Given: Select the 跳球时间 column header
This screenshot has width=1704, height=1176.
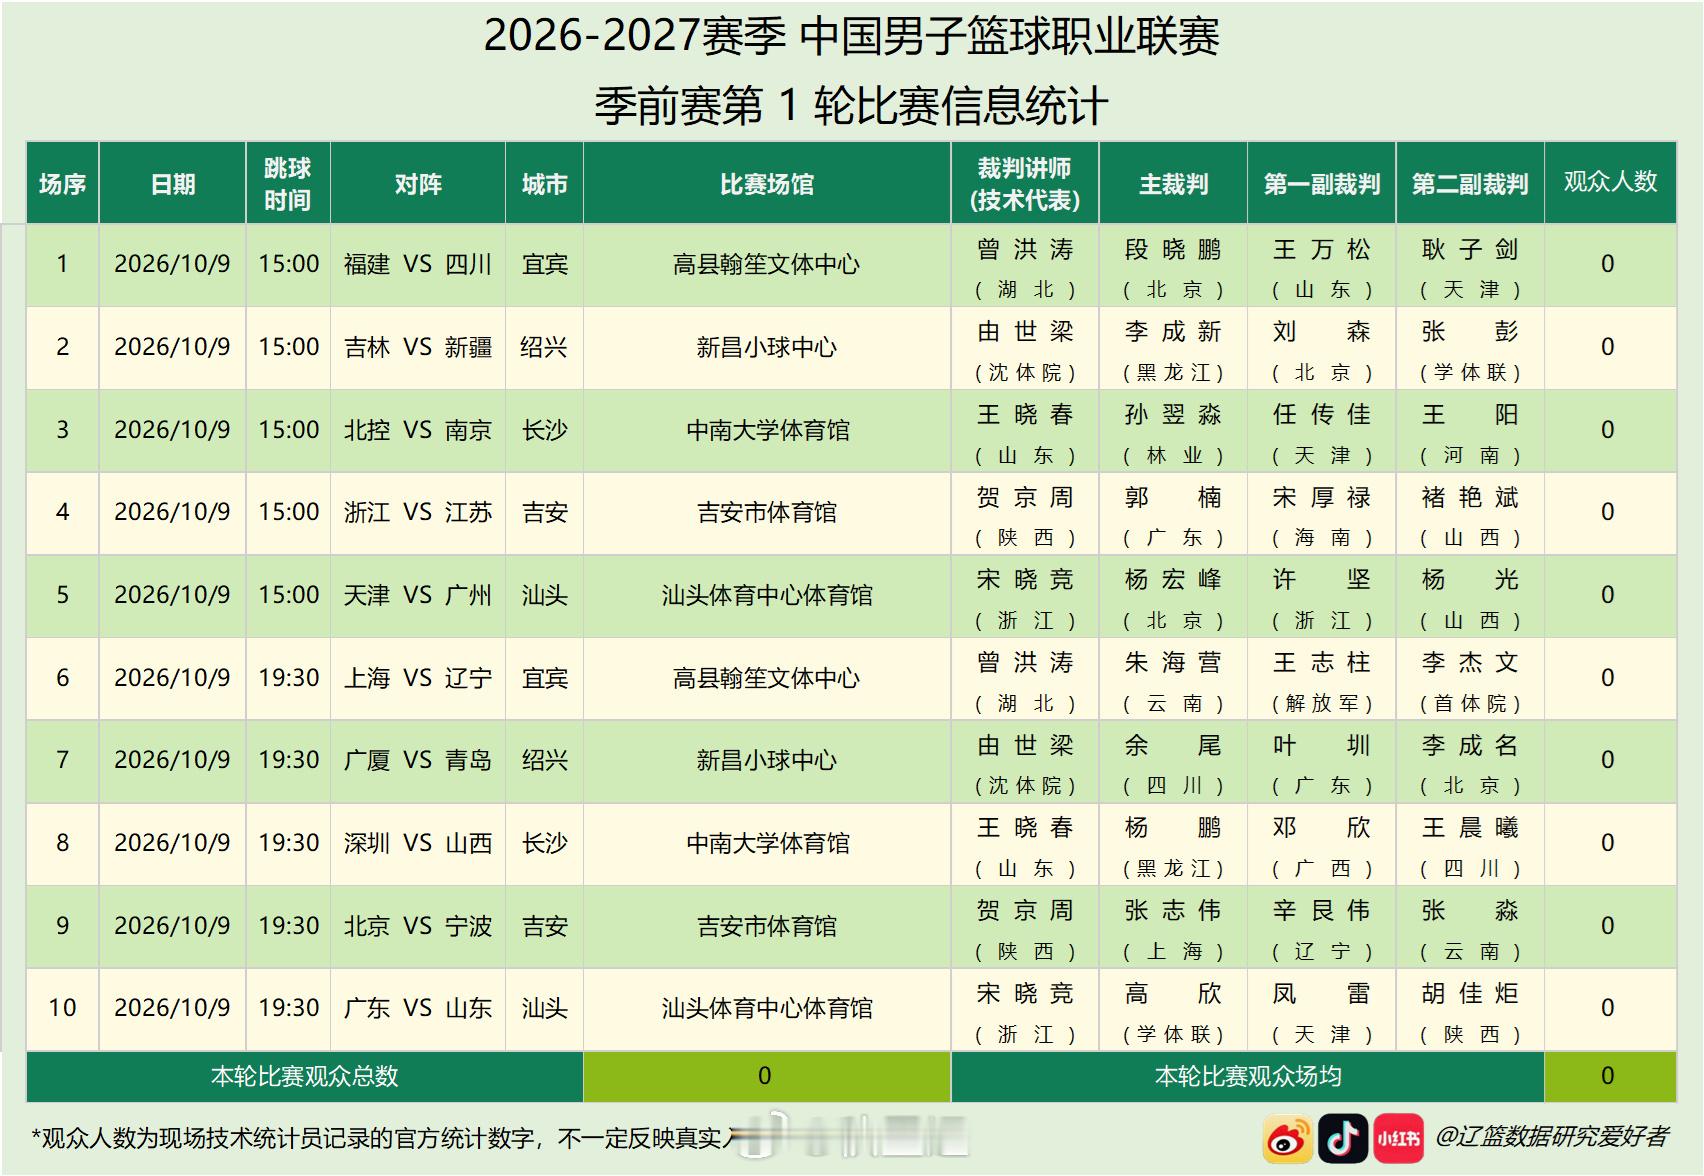Looking at the screenshot, I should tap(288, 183).
